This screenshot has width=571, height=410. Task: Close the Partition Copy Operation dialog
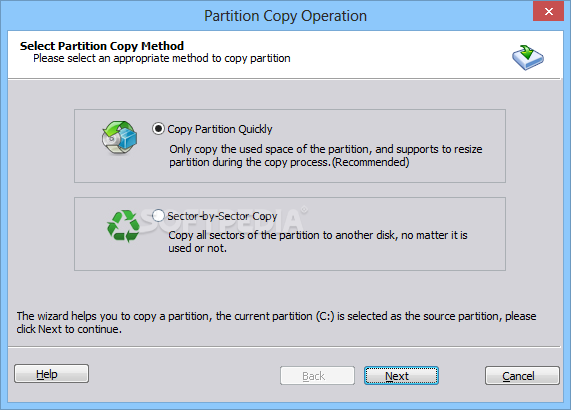pos(548,11)
